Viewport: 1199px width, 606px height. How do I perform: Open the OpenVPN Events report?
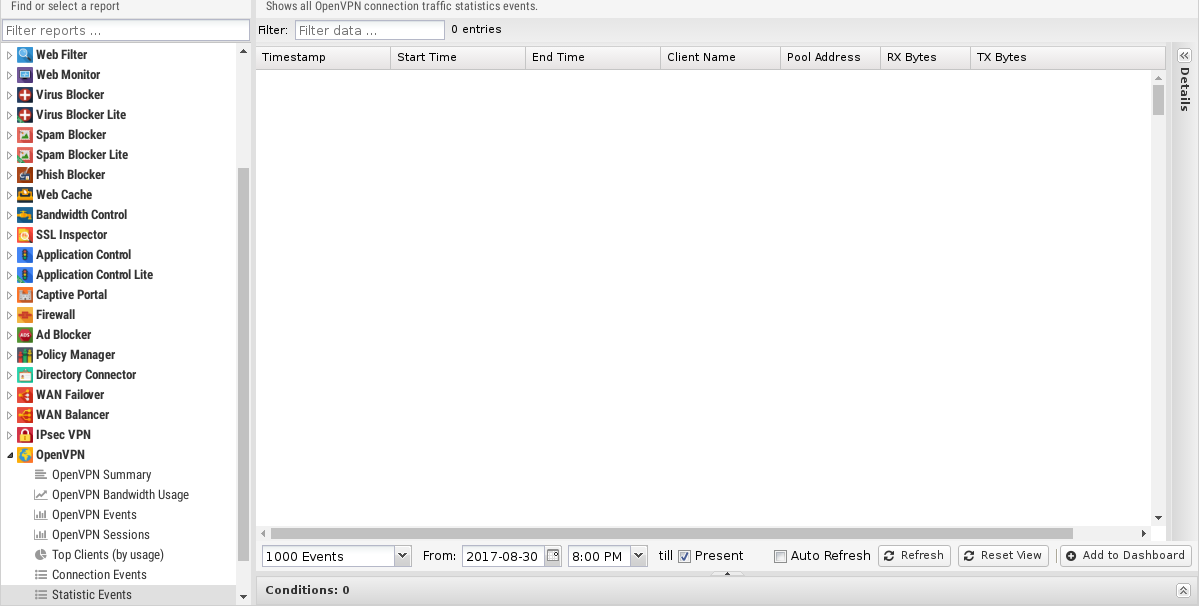pyautogui.click(x=94, y=515)
